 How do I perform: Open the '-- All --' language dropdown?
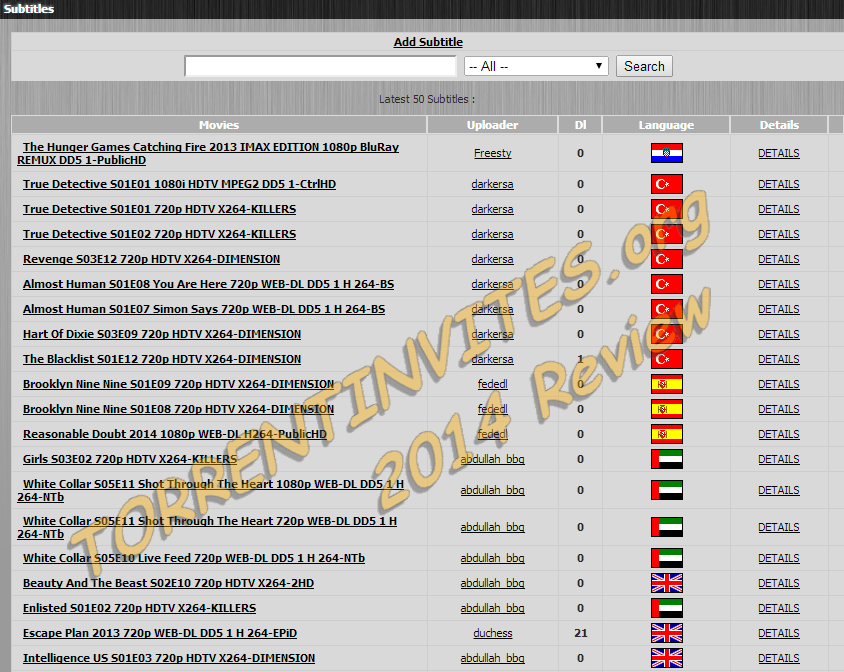(x=536, y=66)
